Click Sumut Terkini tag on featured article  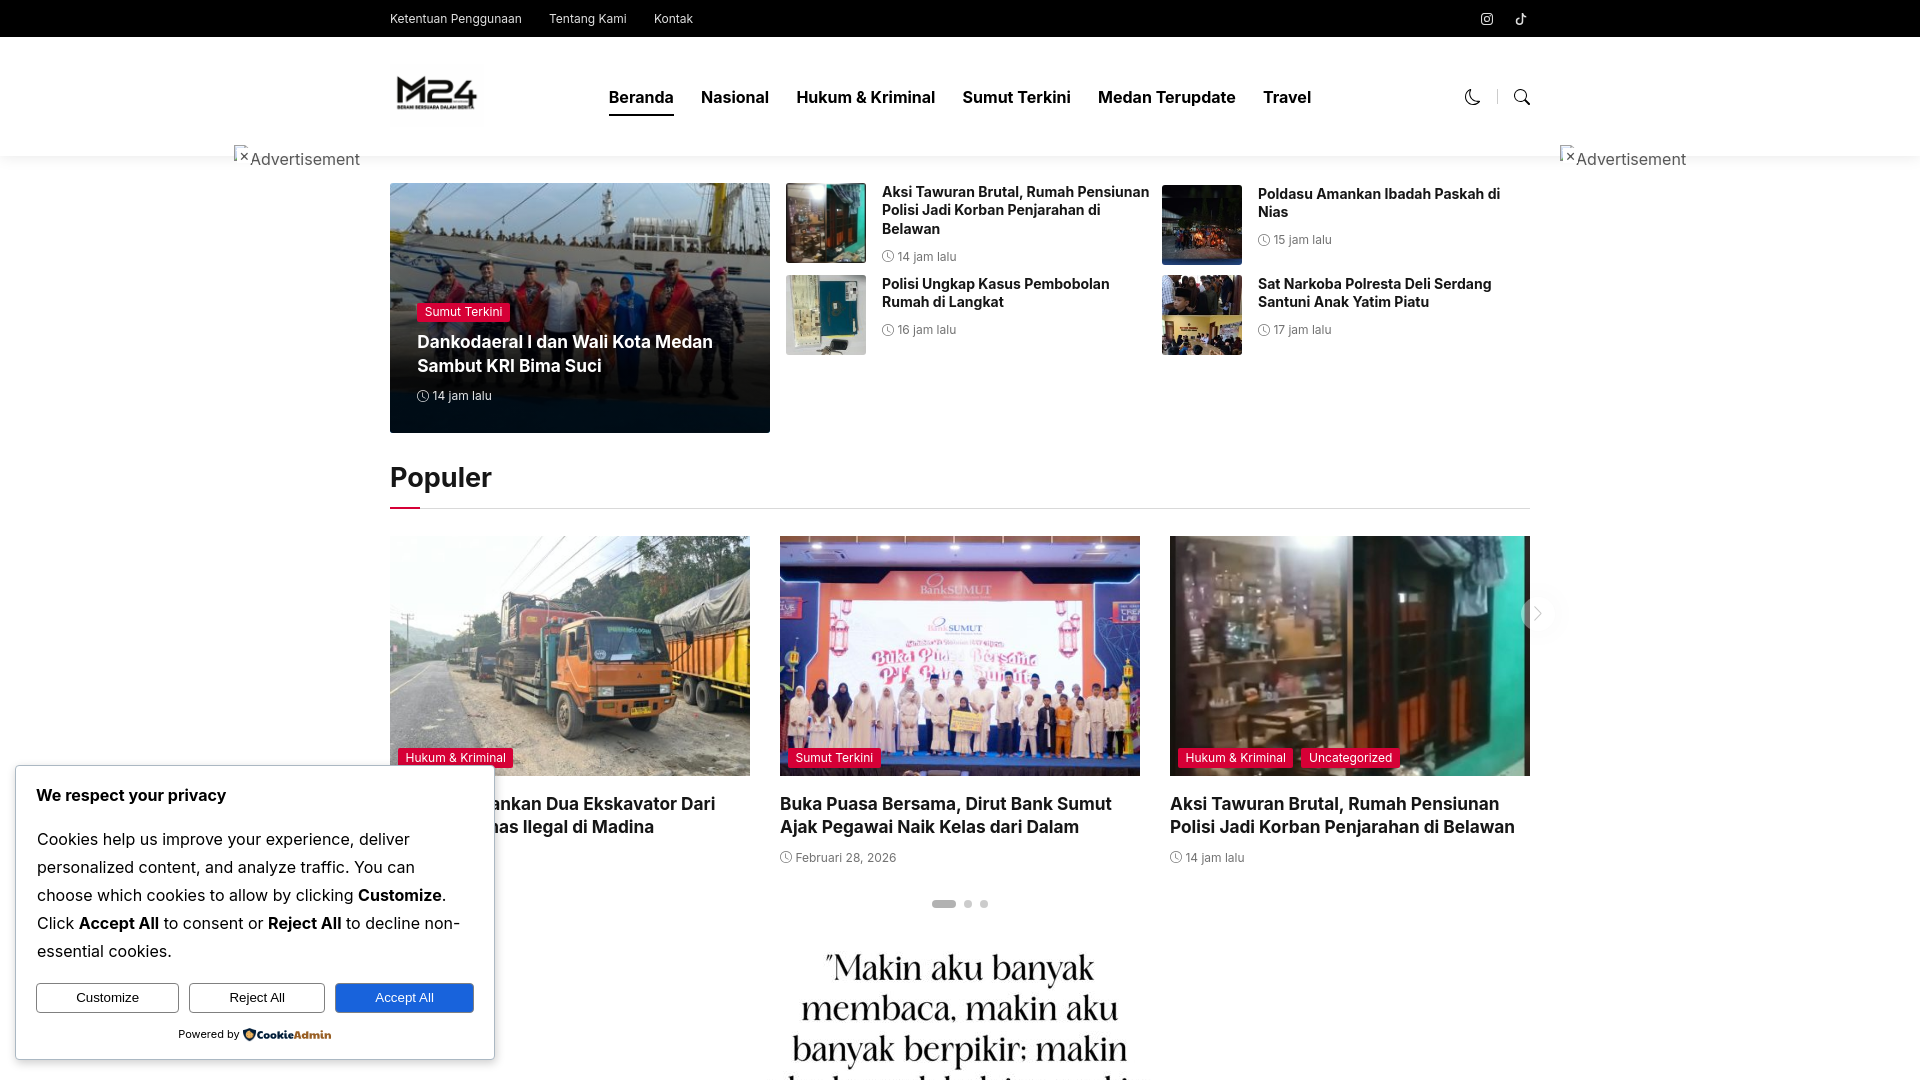[x=463, y=312]
